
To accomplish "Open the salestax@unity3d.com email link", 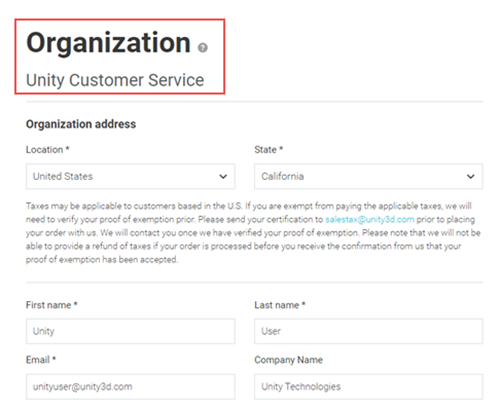I will (370, 219).
